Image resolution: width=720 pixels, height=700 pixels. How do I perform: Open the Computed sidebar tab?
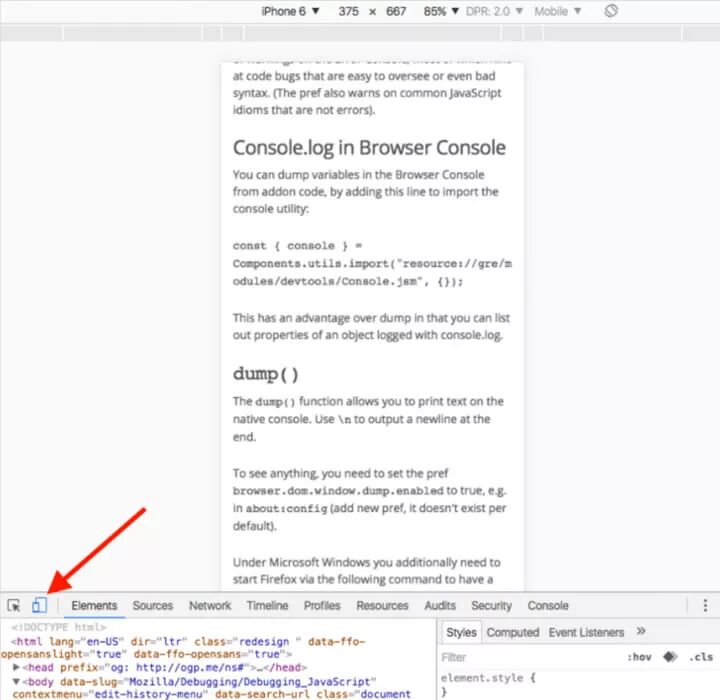pyautogui.click(x=513, y=632)
